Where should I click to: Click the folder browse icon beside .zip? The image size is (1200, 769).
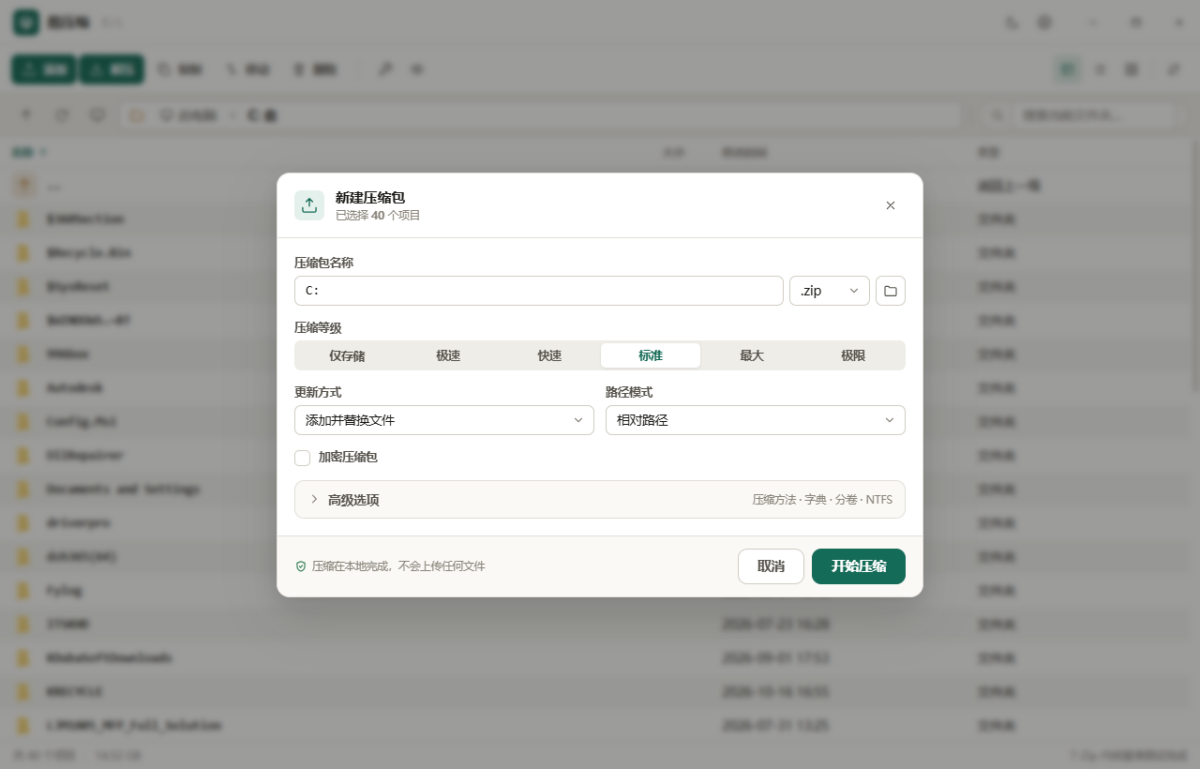[x=890, y=291]
